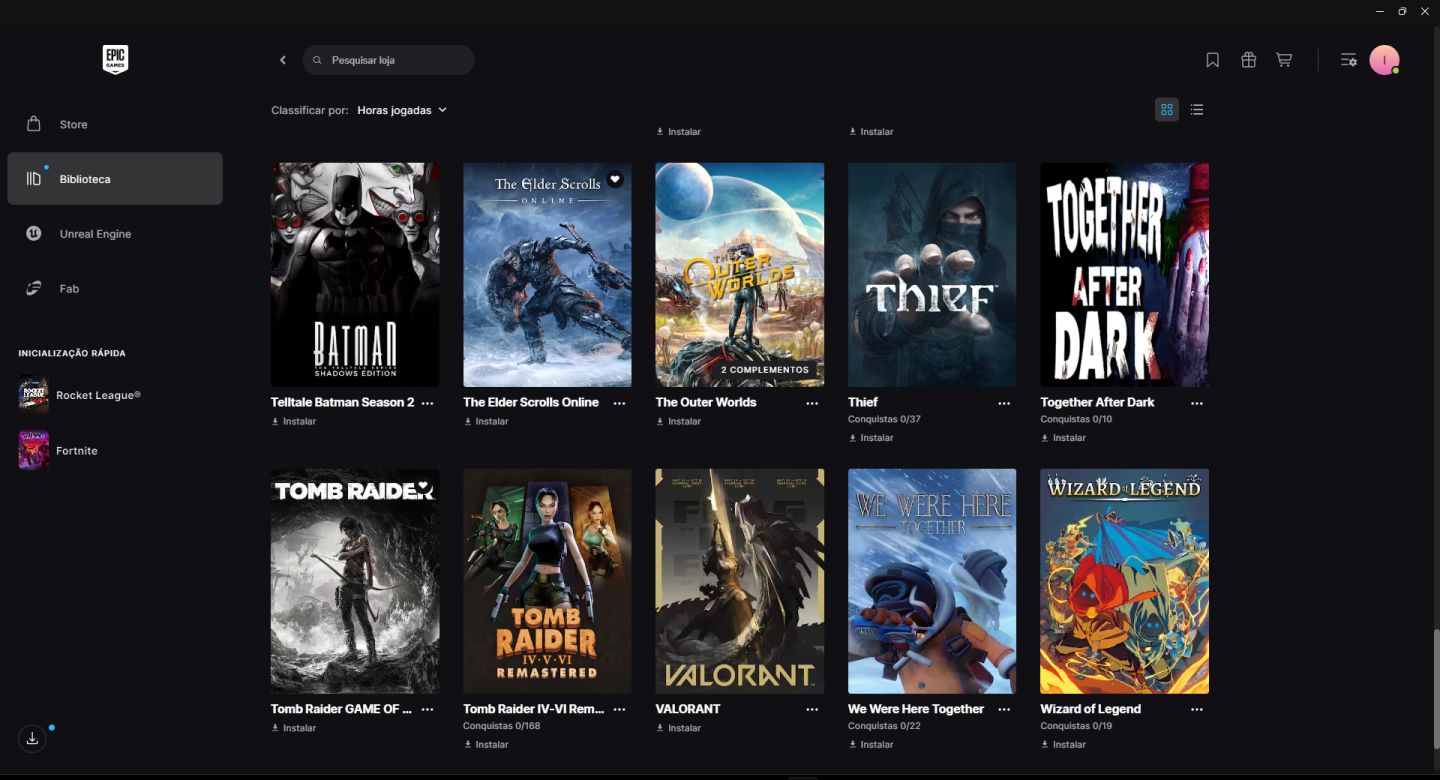This screenshot has height=780, width=1440.
Task: Open the user profile avatar
Action: (x=1384, y=60)
